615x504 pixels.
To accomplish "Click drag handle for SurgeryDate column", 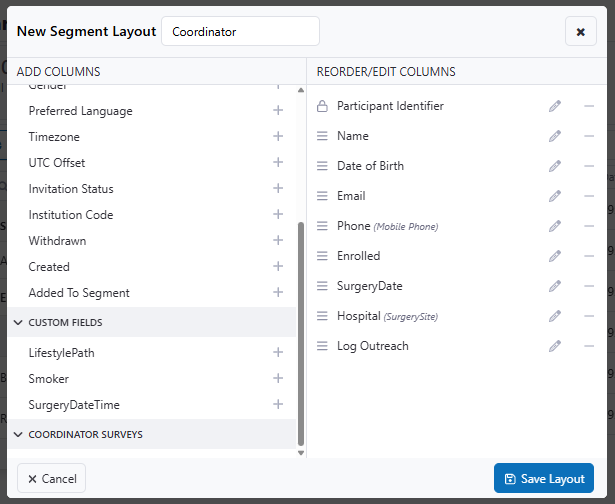I will pos(322,286).
